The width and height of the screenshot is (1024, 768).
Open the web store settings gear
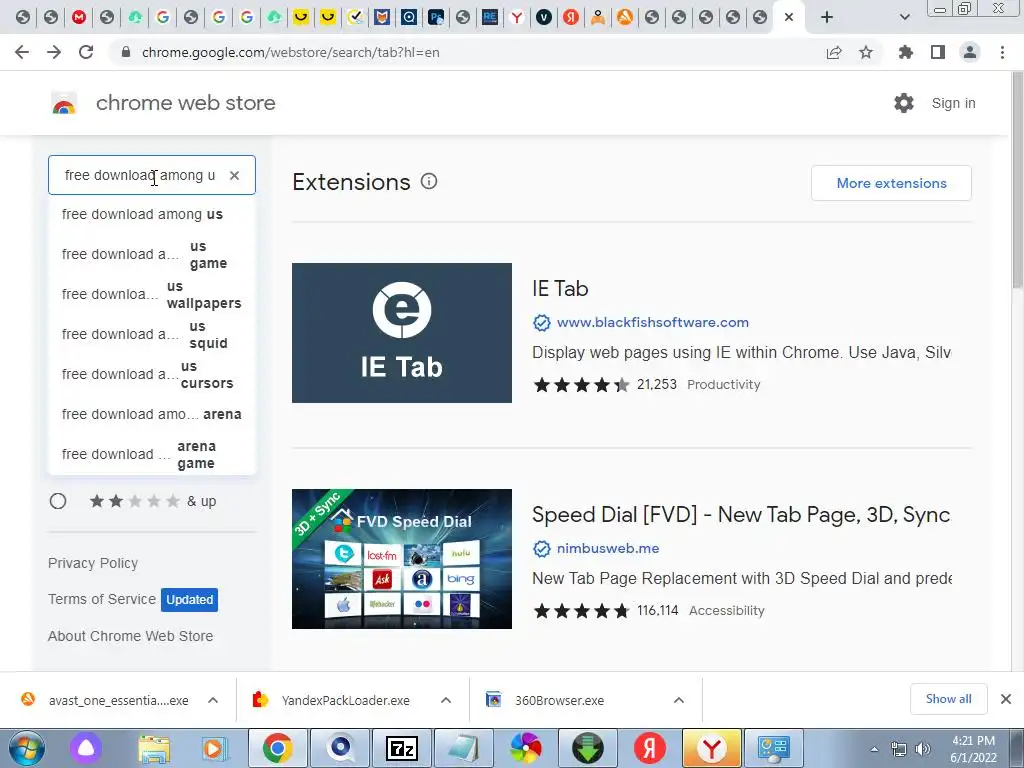(x=904, y=103)
